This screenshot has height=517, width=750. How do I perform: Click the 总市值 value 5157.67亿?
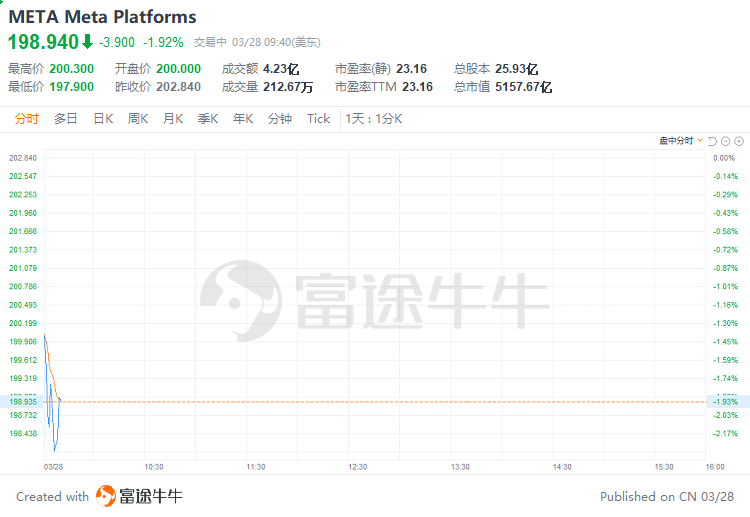tap(524, 87)
